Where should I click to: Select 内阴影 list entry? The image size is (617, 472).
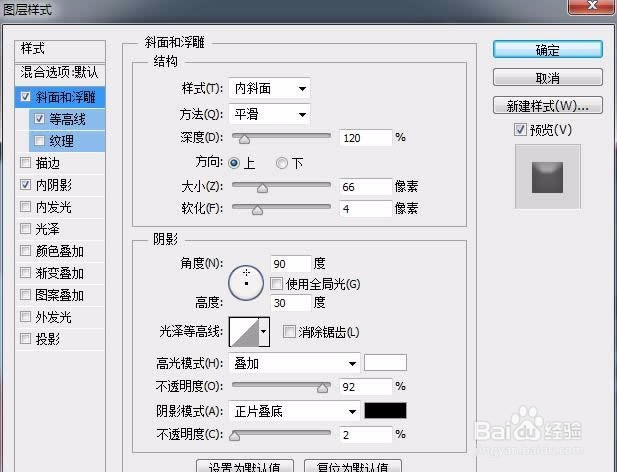pos(60,185)
